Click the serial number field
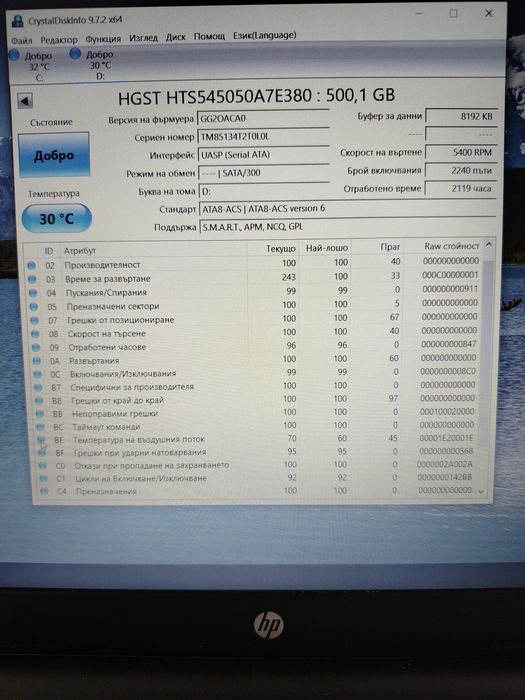 pos(263,136)
